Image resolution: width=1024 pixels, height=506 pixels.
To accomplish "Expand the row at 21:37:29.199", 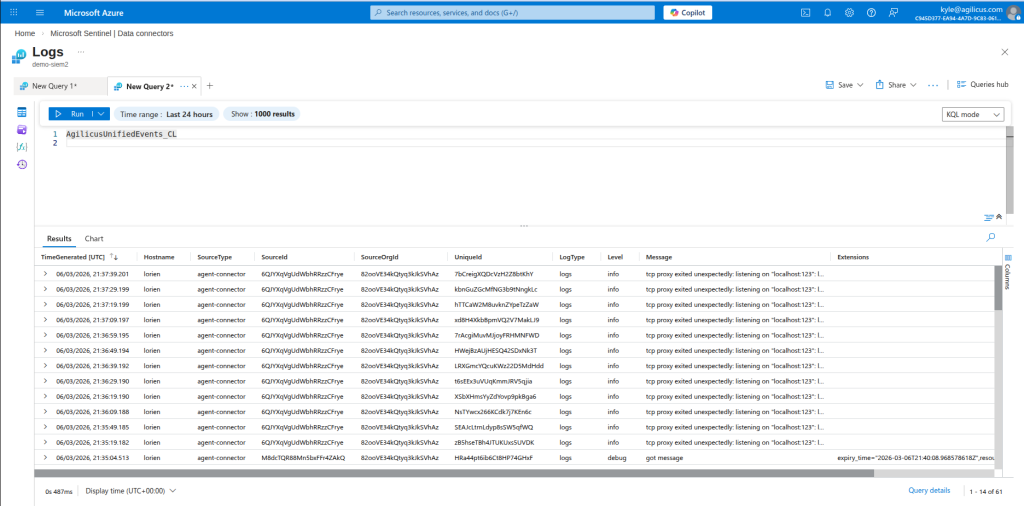I will (x=46, y=289).
